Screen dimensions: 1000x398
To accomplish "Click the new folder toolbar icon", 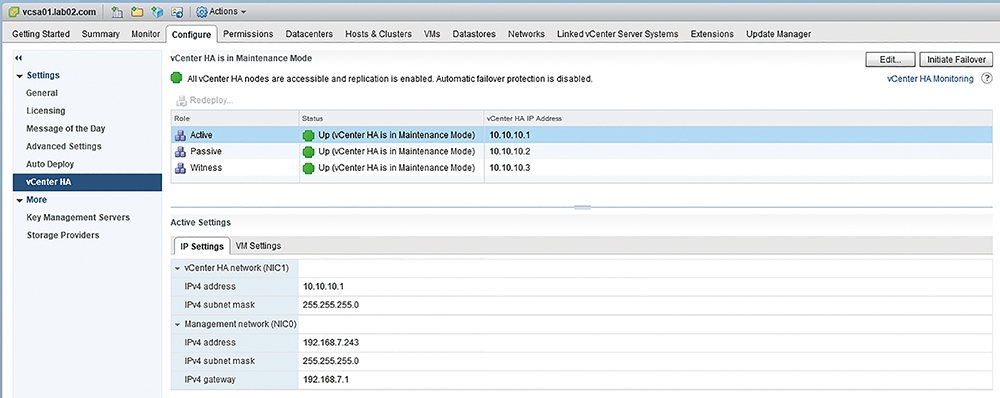I will [137, 11].
